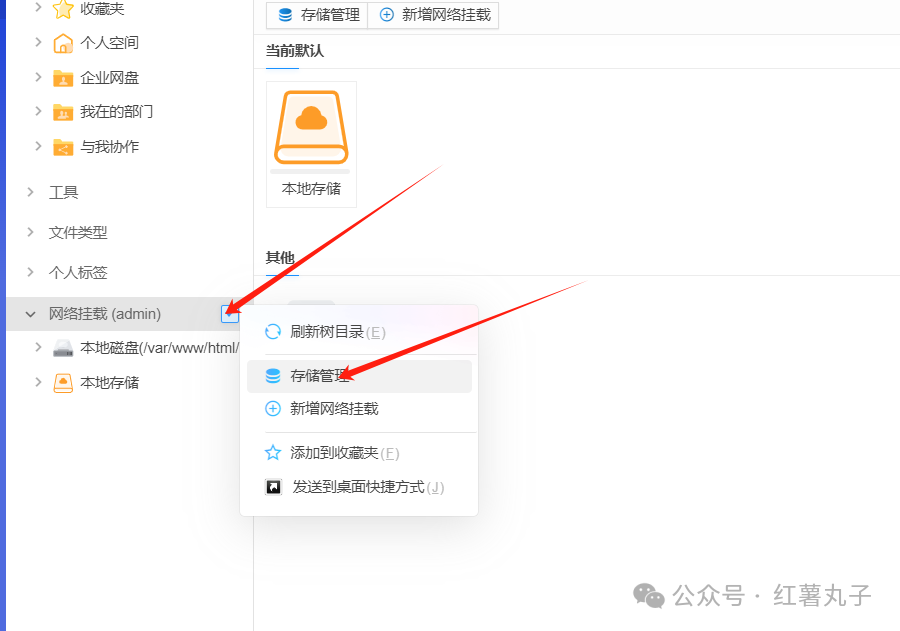Click the 个人空间 home icon
Viewport: 900px width, 631px height.
tap(63, 43)
